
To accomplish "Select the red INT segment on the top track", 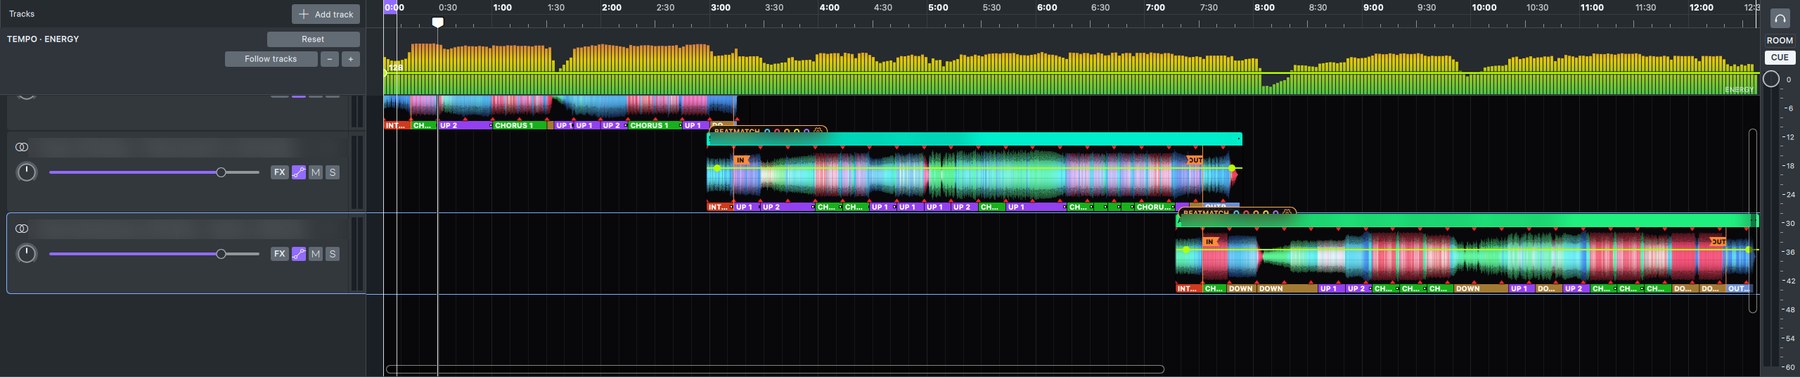I will [x=397, y=126].
